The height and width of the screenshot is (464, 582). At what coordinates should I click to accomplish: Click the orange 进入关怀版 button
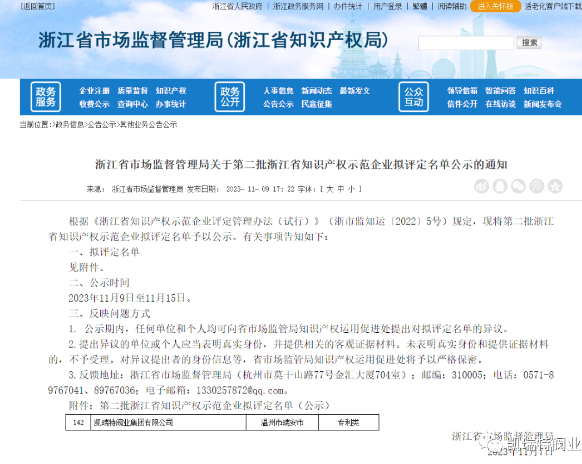(496, 6)
